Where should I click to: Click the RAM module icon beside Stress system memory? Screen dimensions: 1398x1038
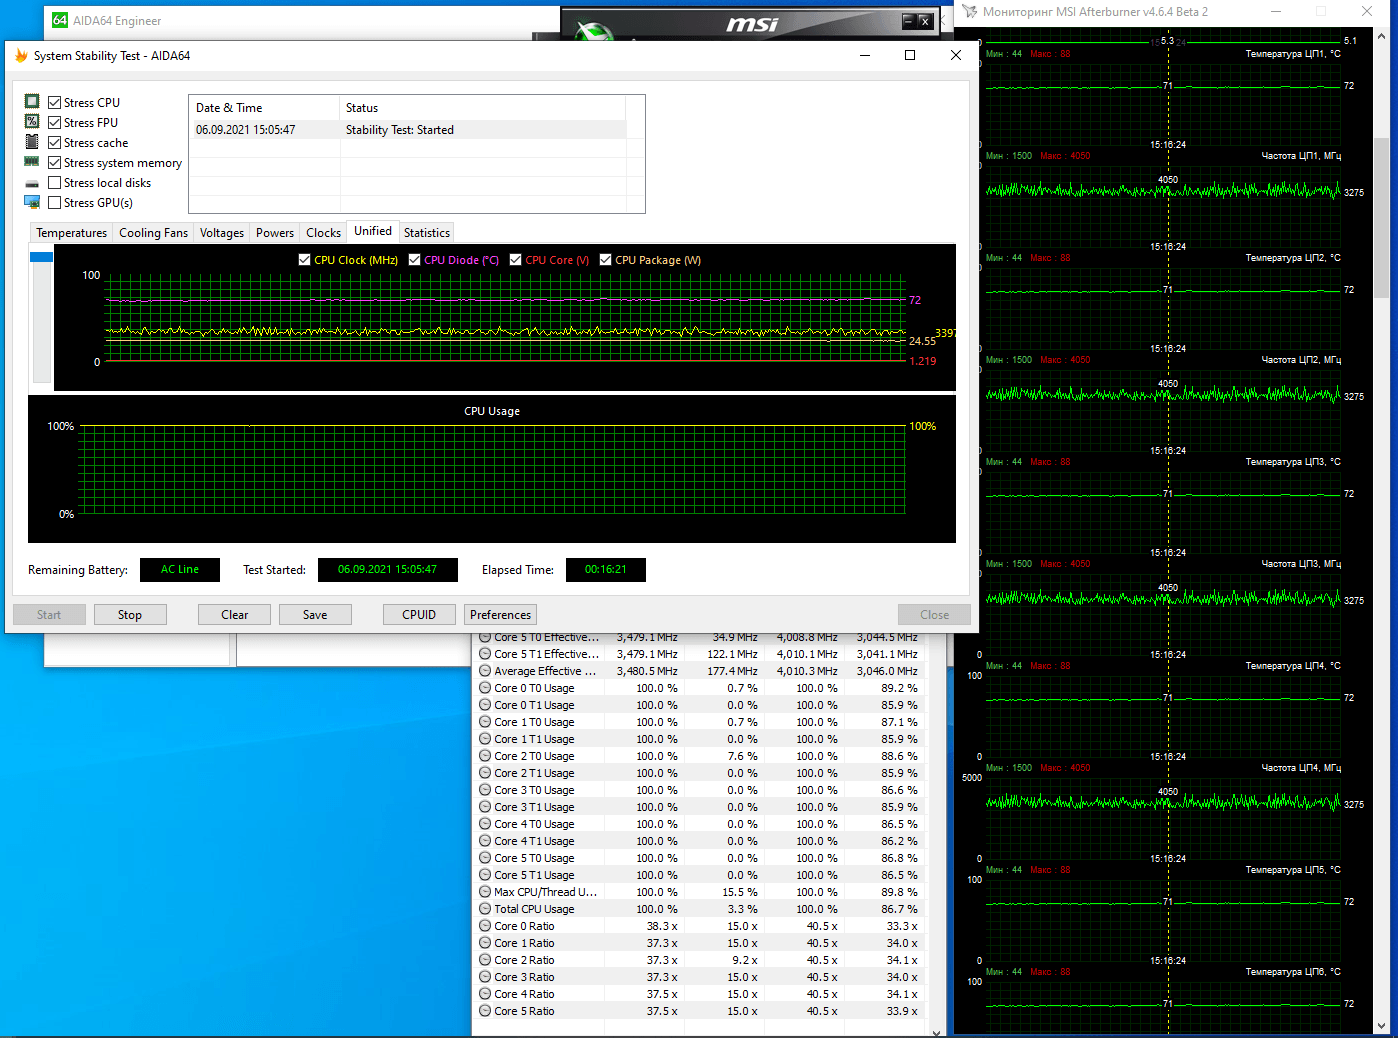pos(32,162)
